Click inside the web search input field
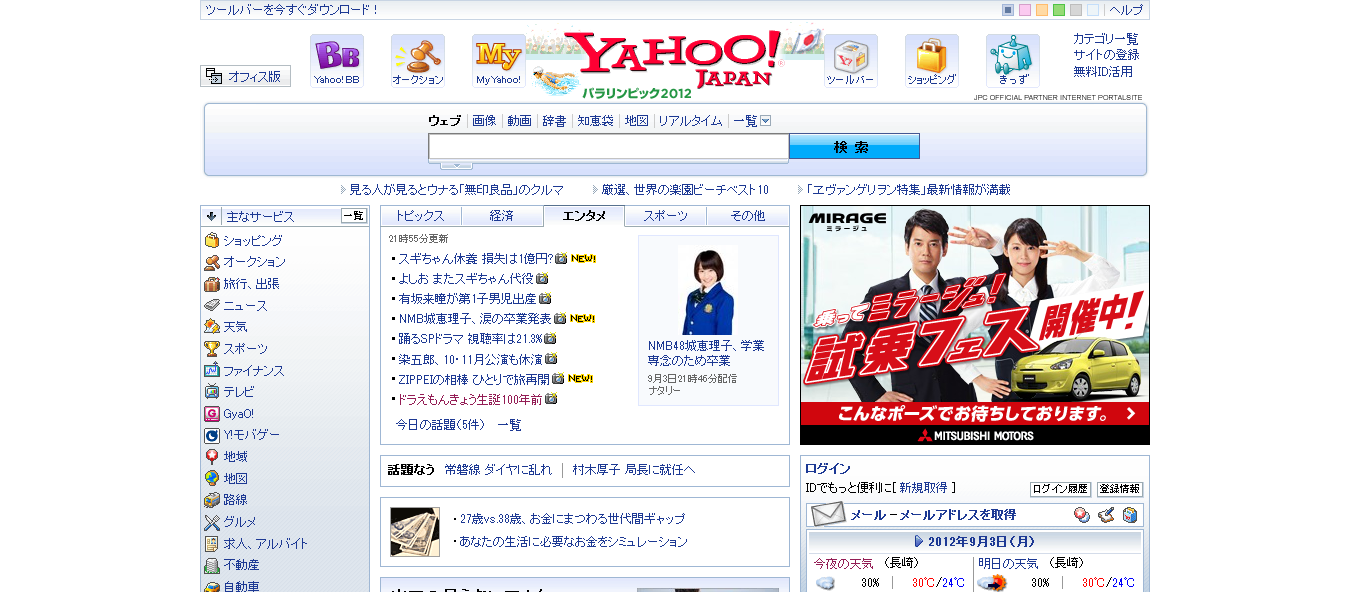The width and height of the screenshot is (1349, 592). click(609, 147)
